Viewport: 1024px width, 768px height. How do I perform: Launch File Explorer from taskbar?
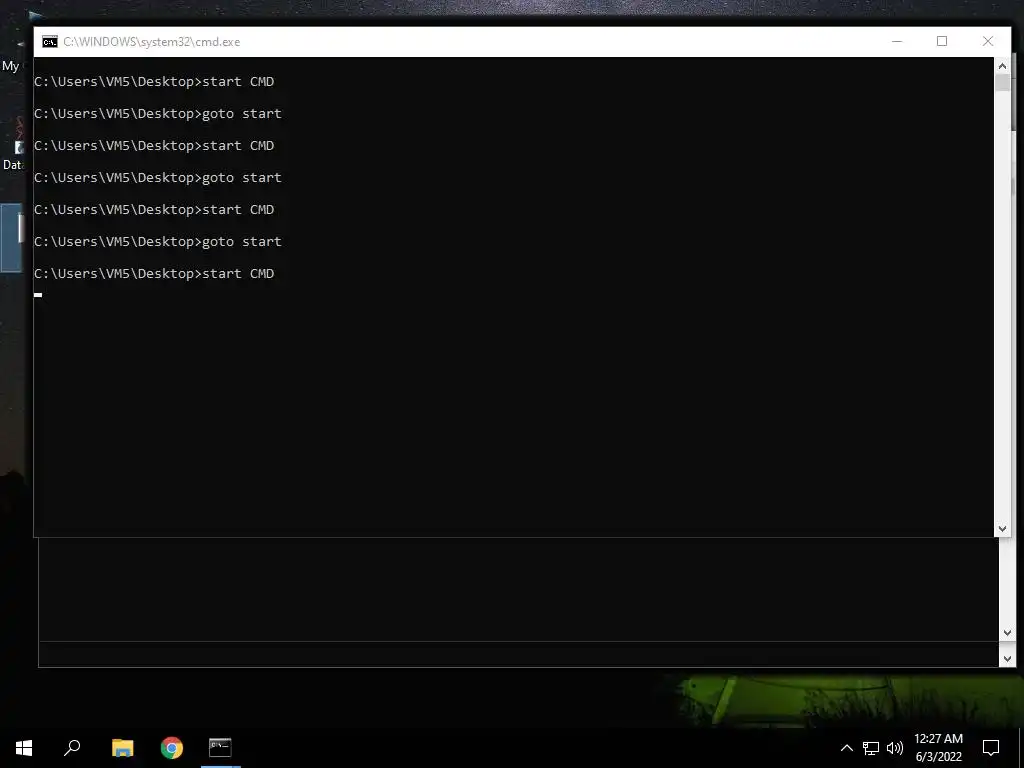click(122, 748)
